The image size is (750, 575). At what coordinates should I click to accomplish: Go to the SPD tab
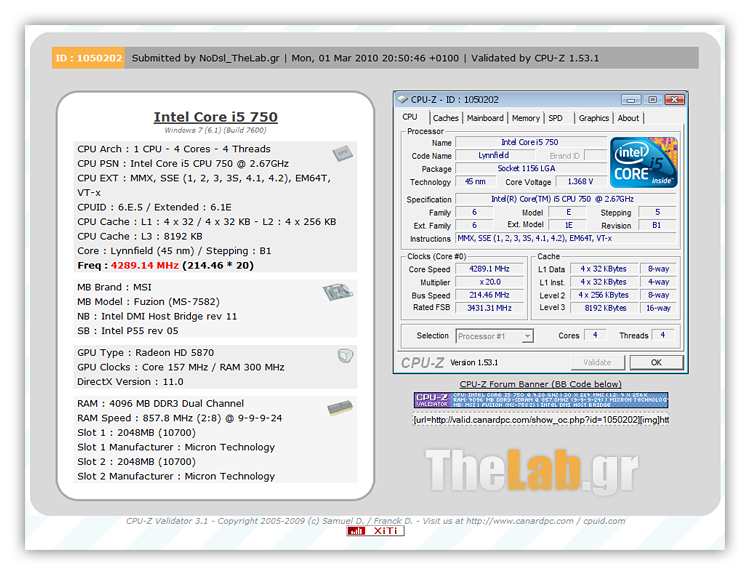[555, 118]
